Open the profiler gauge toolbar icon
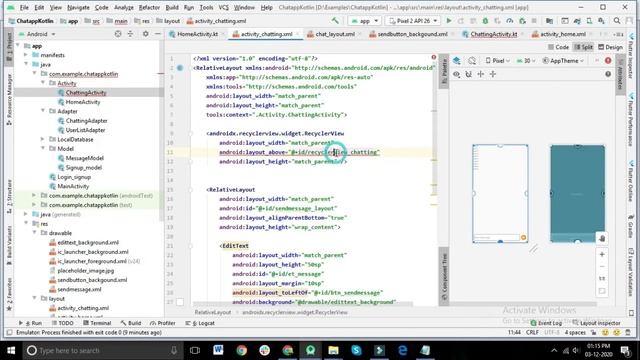The image size is (640, 360). [509, 20]
